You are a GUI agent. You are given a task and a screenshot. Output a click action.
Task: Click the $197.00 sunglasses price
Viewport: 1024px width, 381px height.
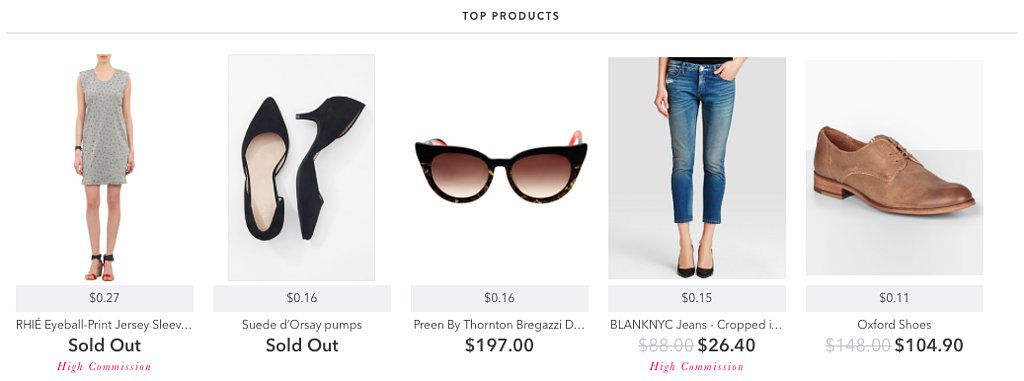[500, 345]
